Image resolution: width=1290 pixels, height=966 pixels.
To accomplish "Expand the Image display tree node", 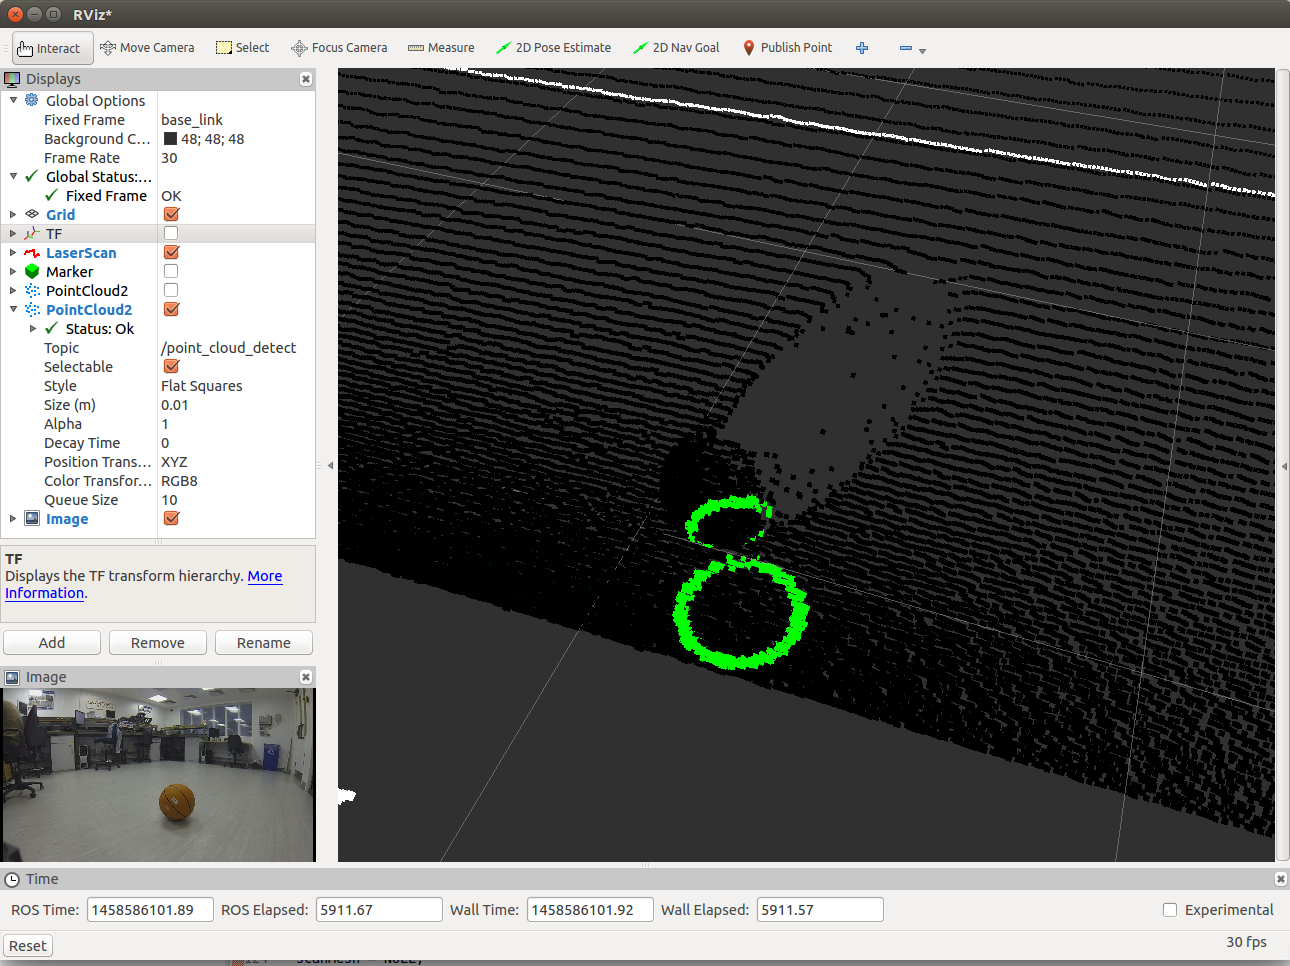I will tap(13, 518).
